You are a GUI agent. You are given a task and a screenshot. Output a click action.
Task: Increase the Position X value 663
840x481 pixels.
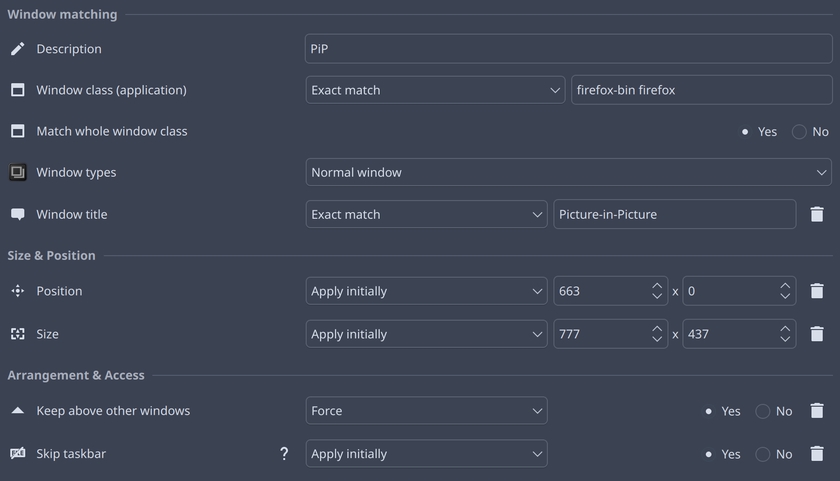pos(657,285)
